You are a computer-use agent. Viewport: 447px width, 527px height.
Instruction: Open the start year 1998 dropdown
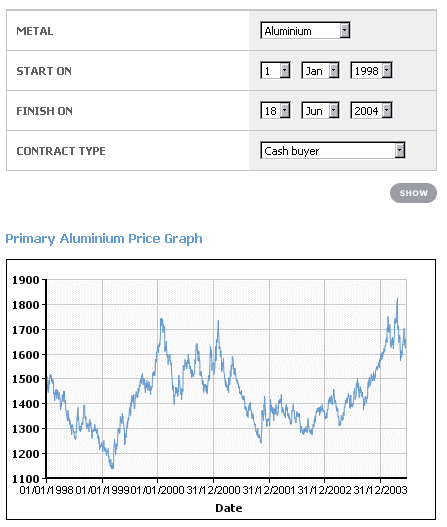(371, 71)
